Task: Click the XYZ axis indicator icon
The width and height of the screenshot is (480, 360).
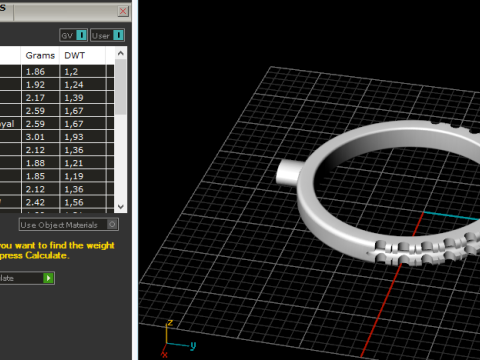Action: (177, 338)
